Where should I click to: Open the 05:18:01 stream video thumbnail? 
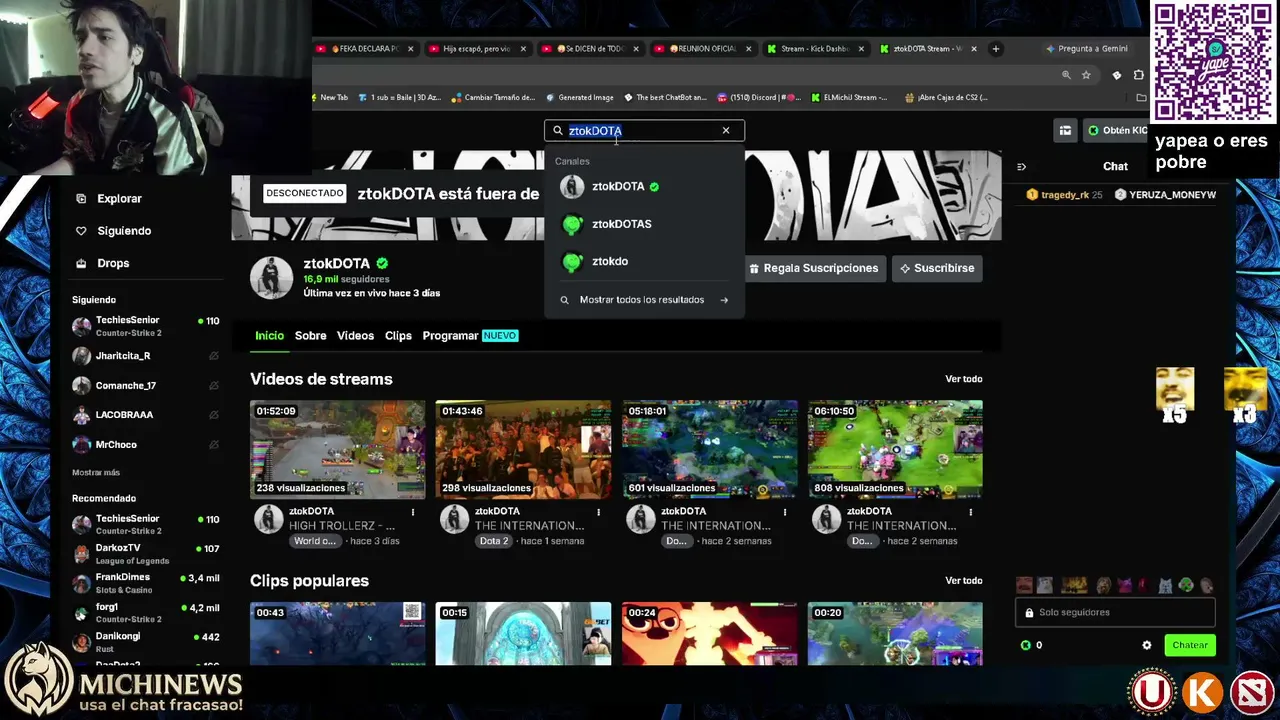(709, 449)
